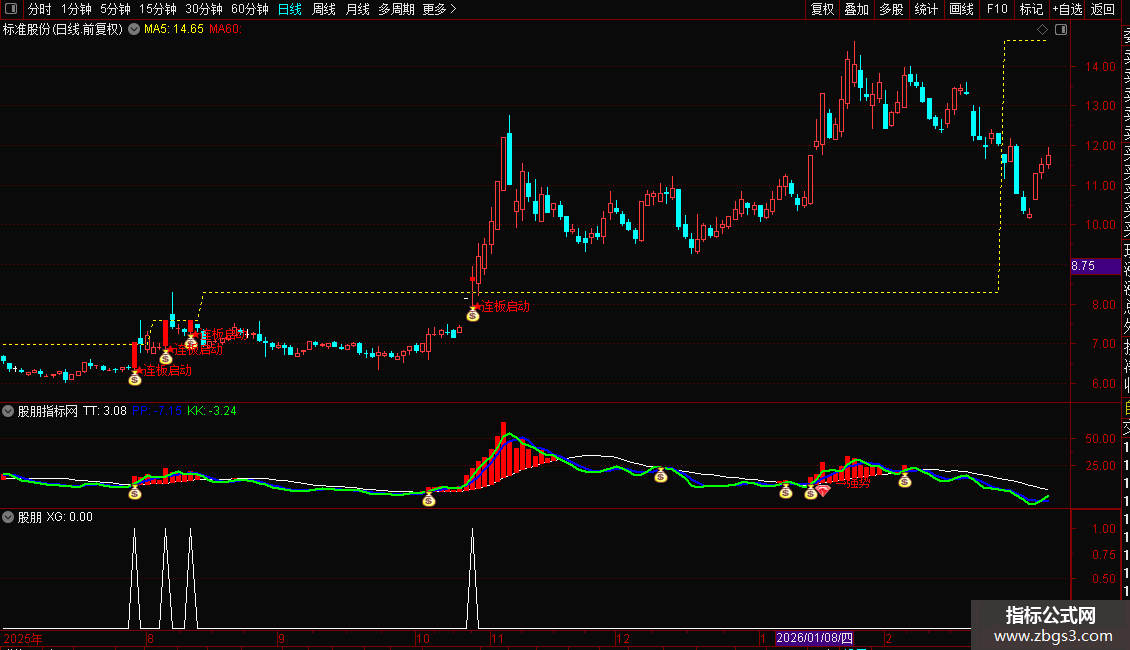Open the 画线 drawing tools
The height and width of the screenshot is (650, 1130).
pos(961,9)
